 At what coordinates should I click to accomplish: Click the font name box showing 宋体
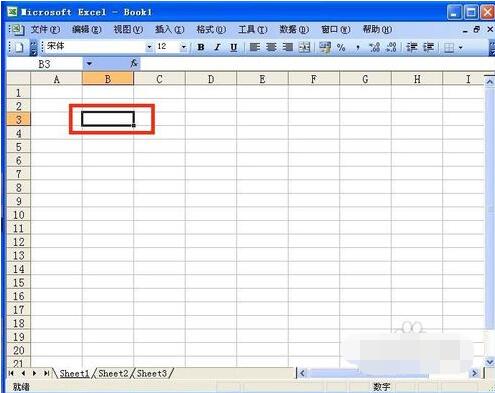(x=95, y=47)
